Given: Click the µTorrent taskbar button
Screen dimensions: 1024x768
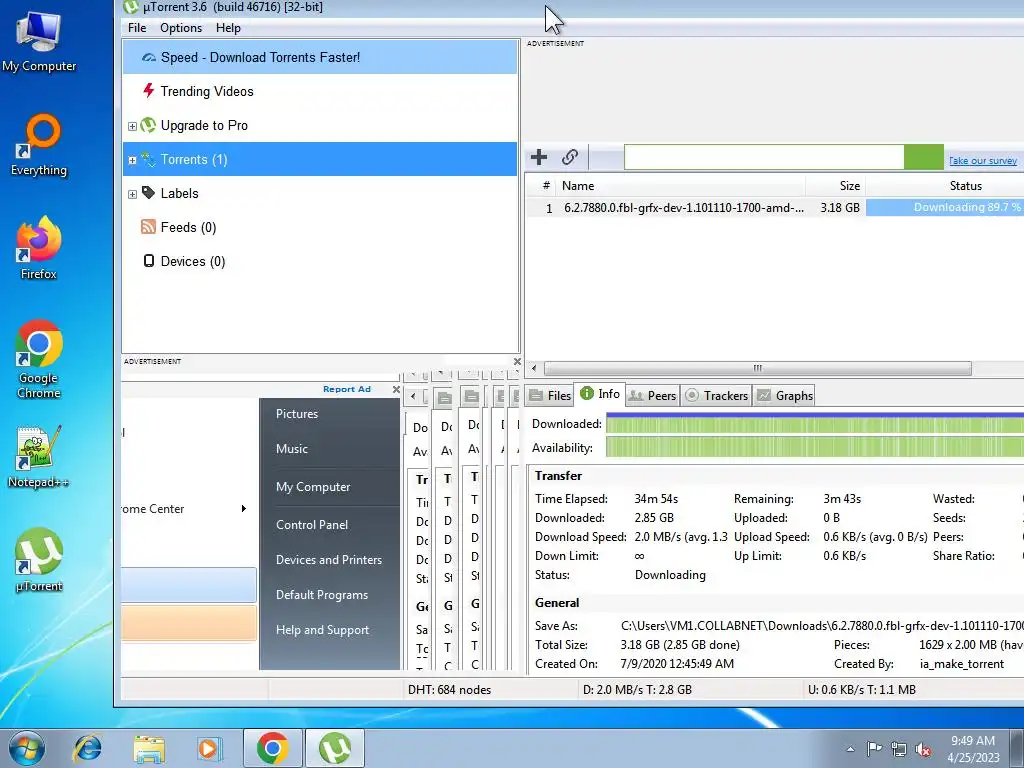Looking at the screenshot, I should coord(334,748).
